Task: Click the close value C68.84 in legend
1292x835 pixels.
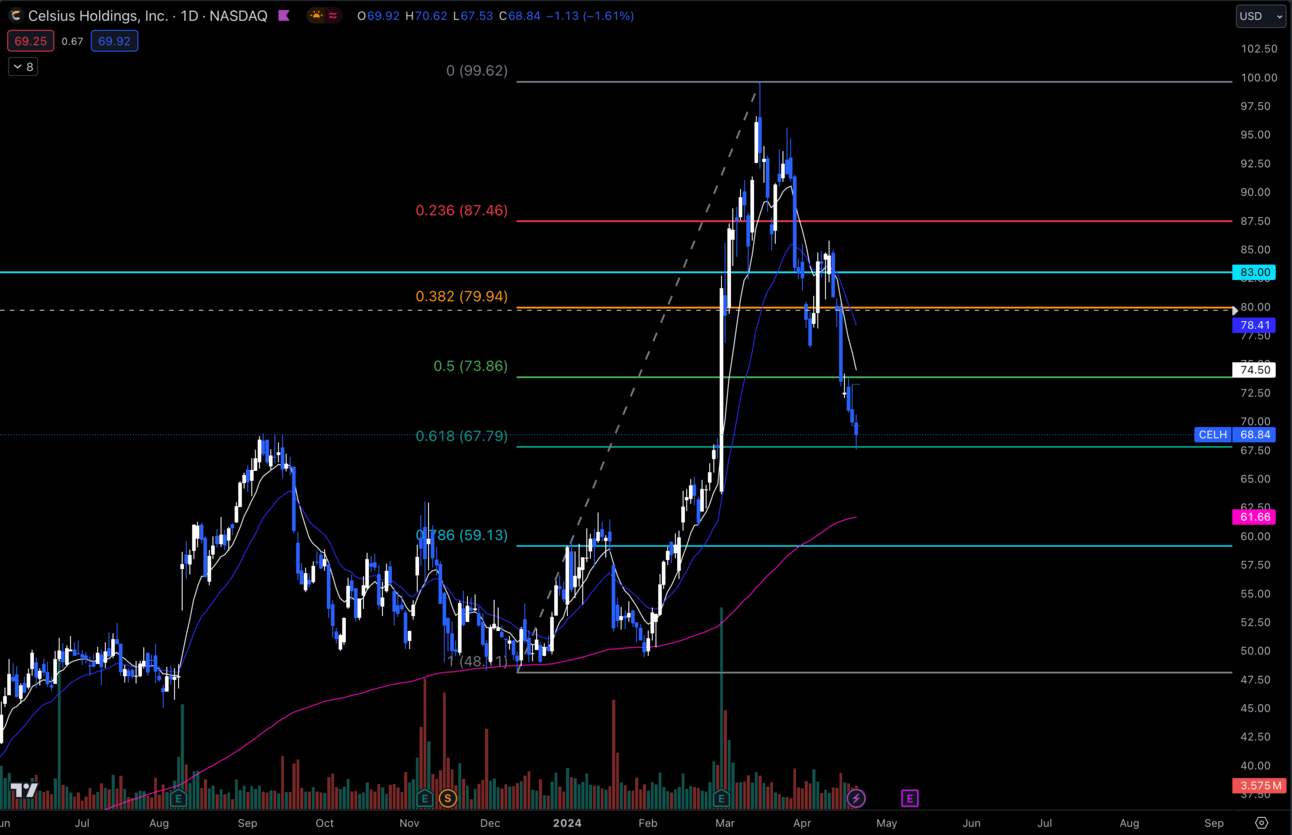Action: [519, 16]
